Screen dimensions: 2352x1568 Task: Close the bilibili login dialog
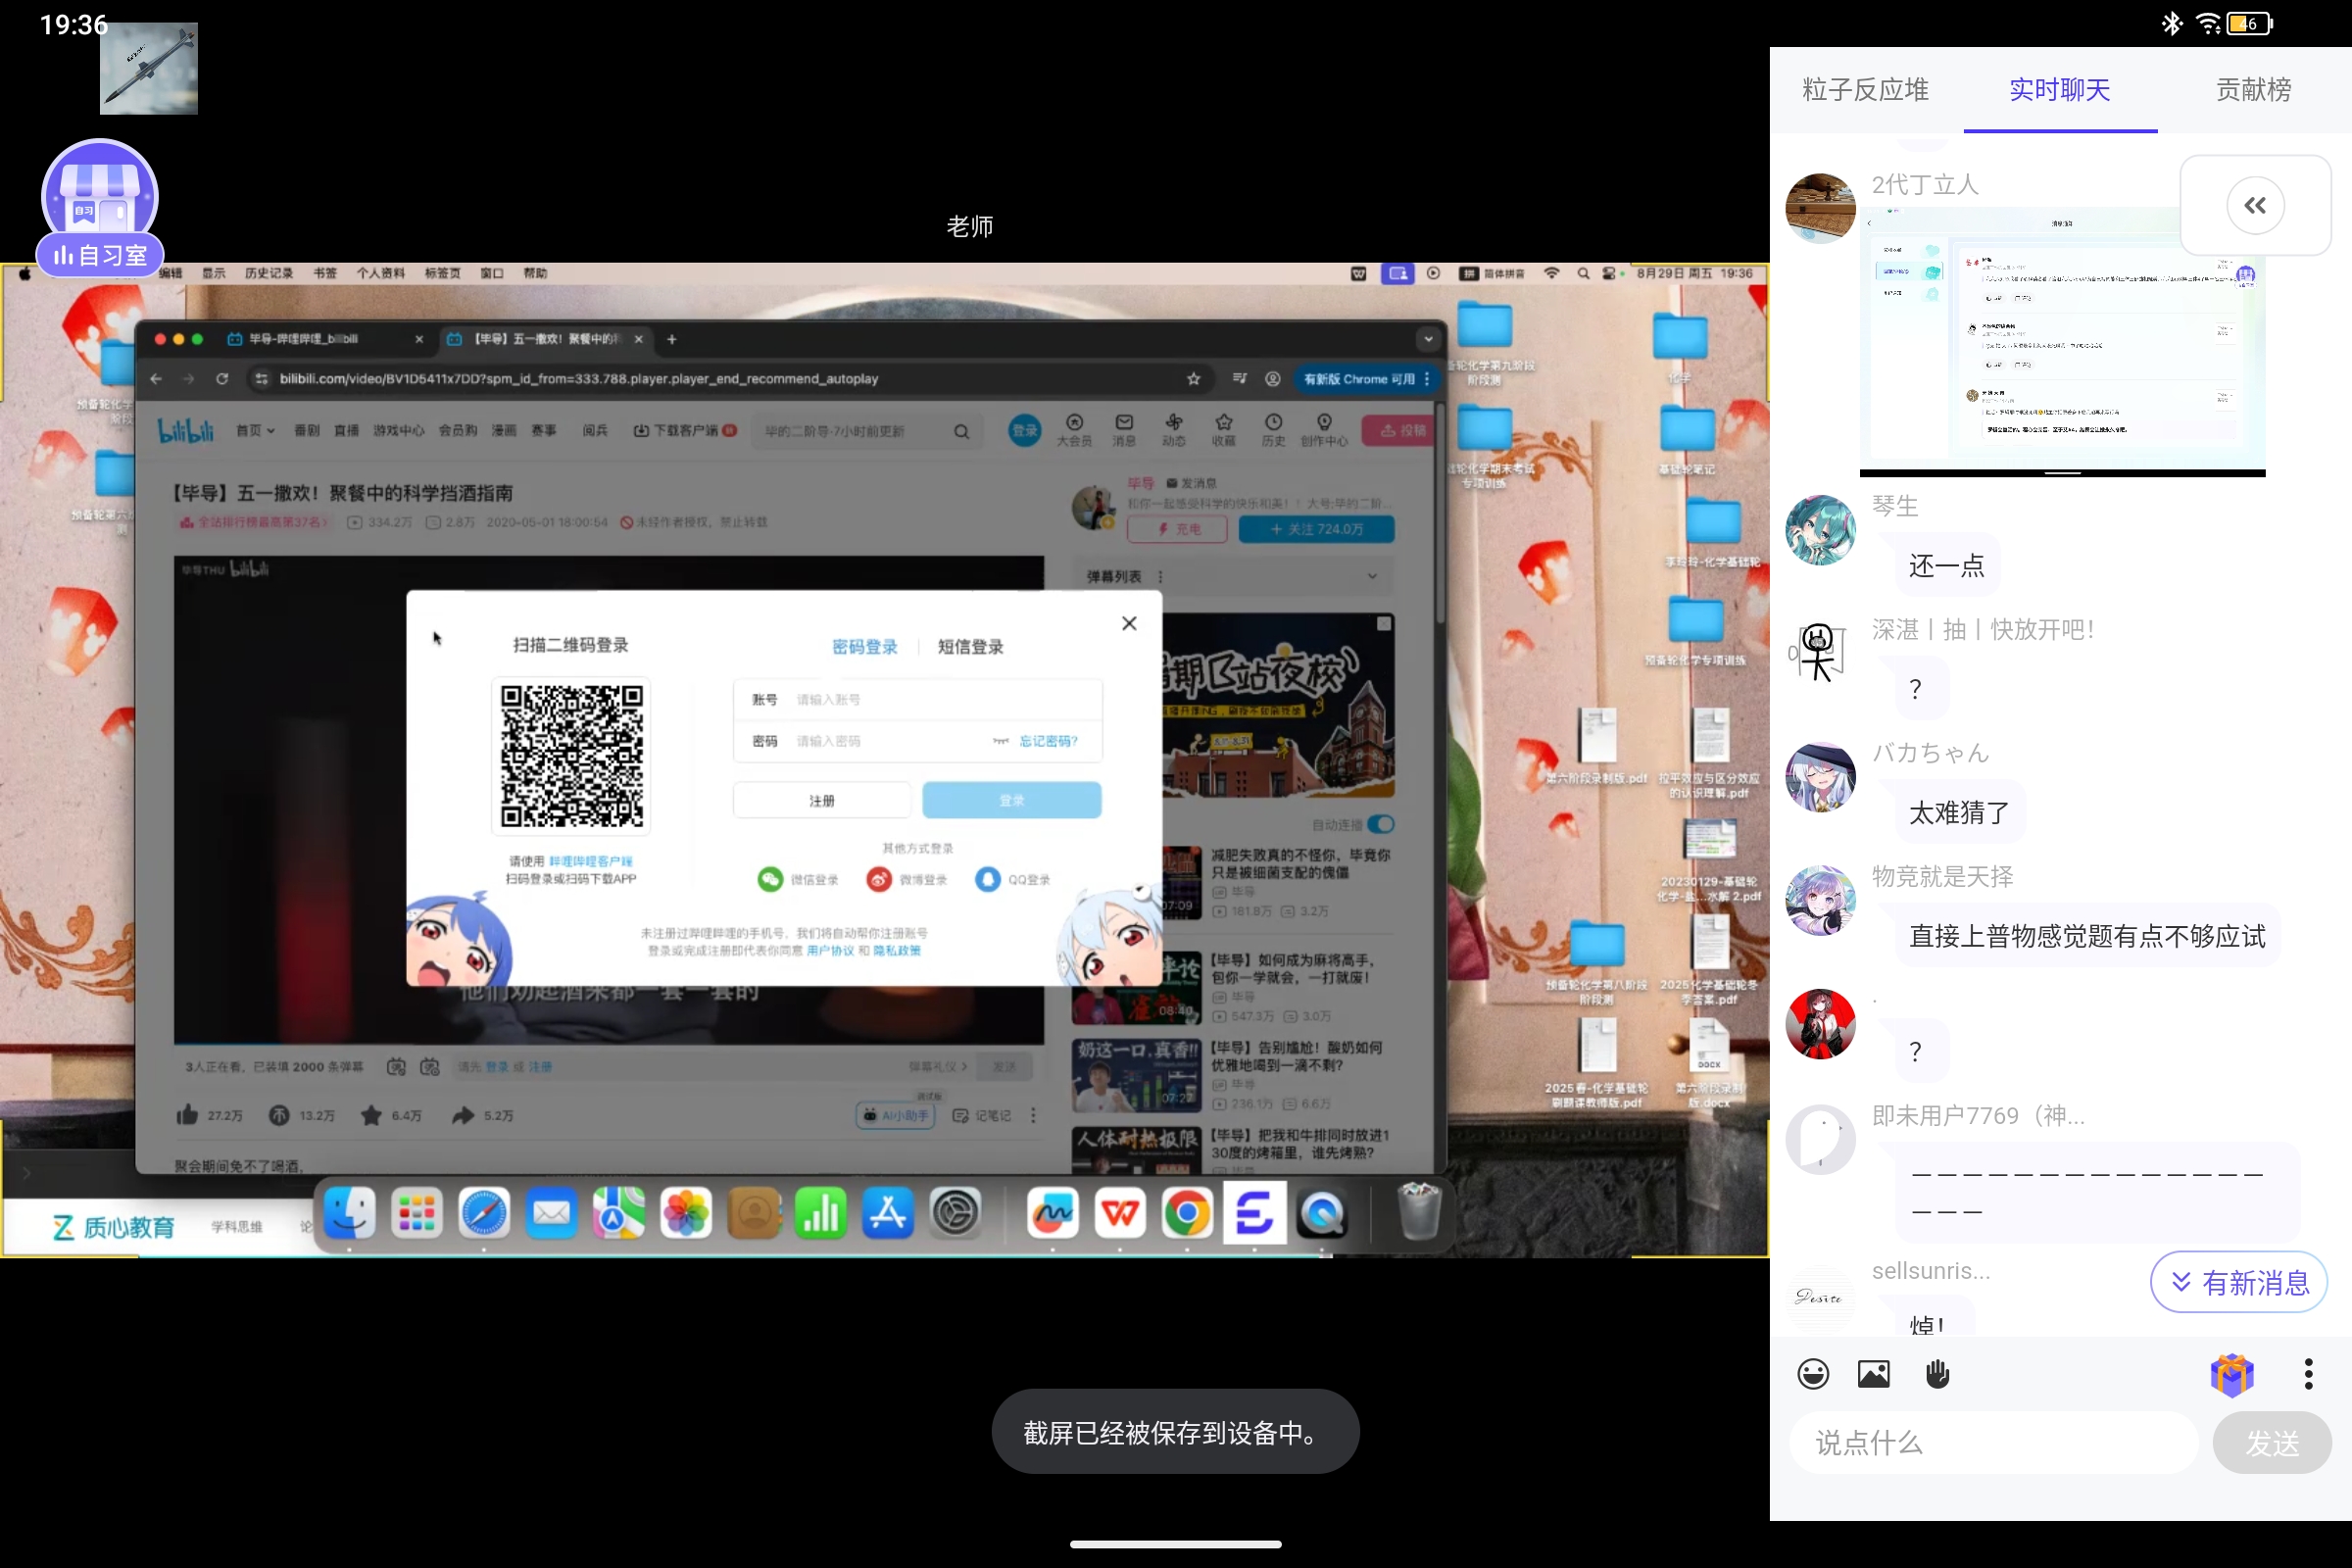click(x=1129, y=623)
